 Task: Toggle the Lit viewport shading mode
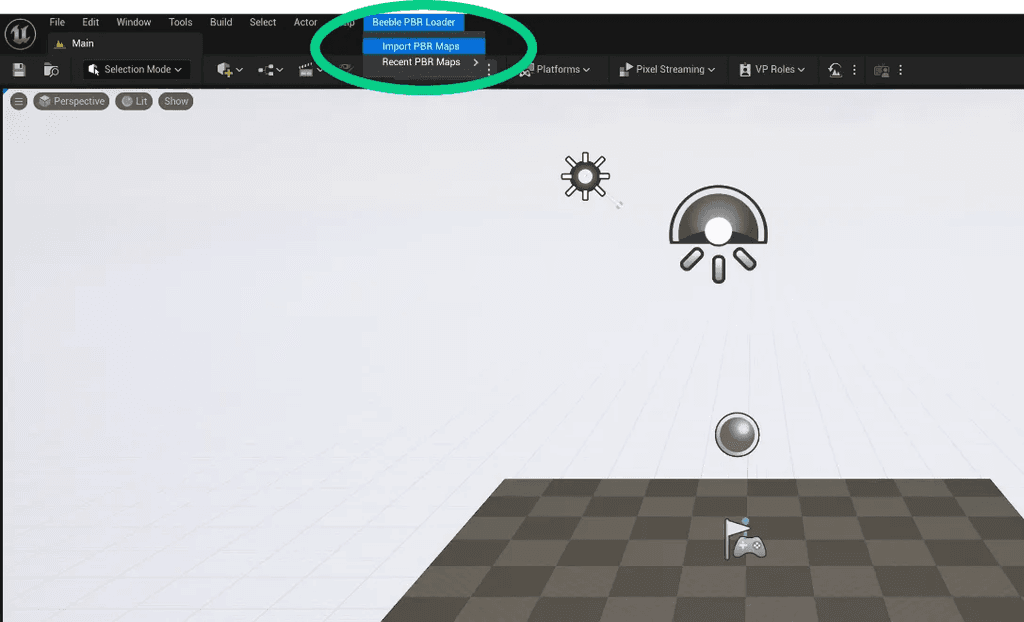pos(133,100)
